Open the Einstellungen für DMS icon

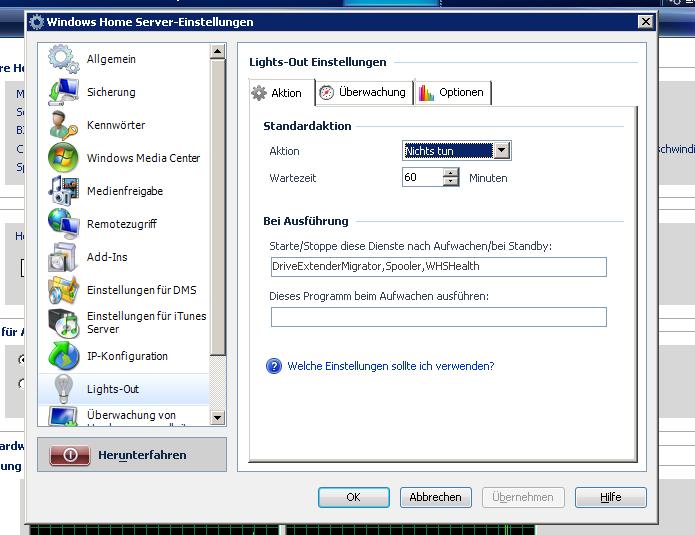63,290
